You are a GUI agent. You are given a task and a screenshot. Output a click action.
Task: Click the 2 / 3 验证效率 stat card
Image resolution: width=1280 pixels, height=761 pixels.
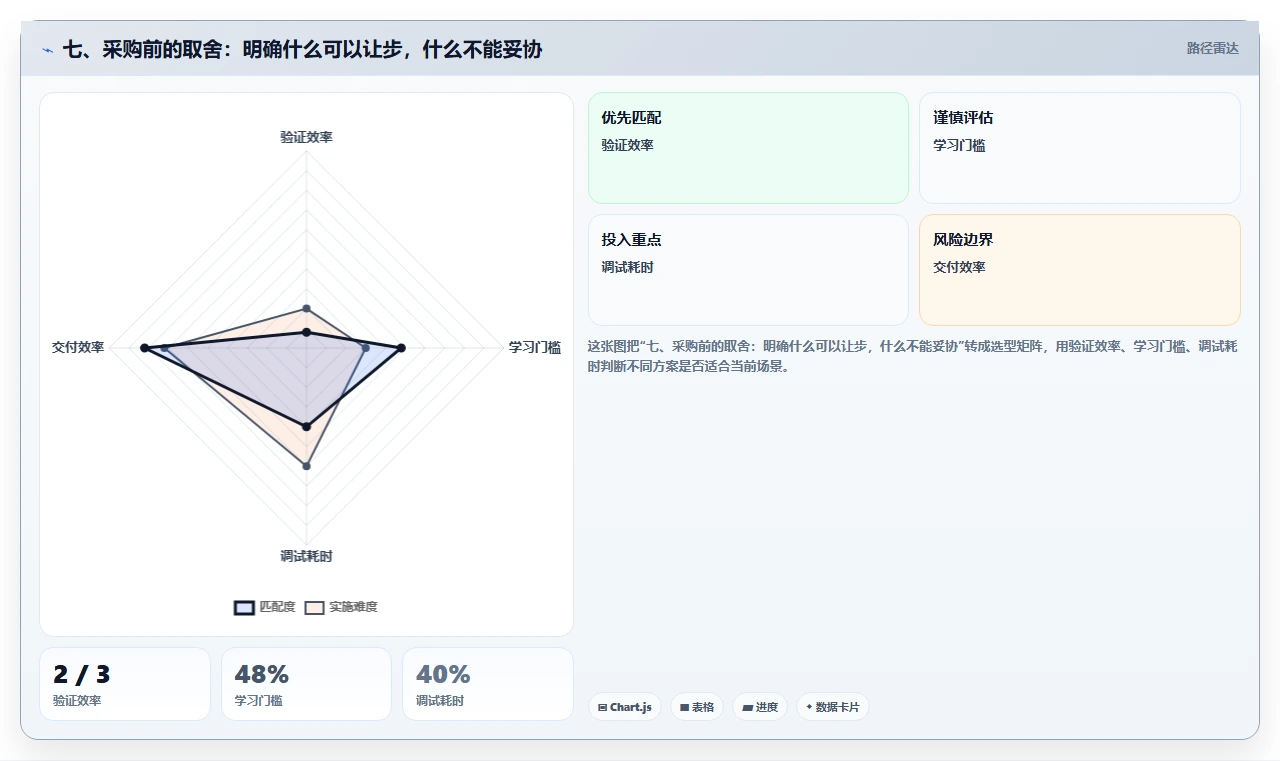click(x=125, y=684)
